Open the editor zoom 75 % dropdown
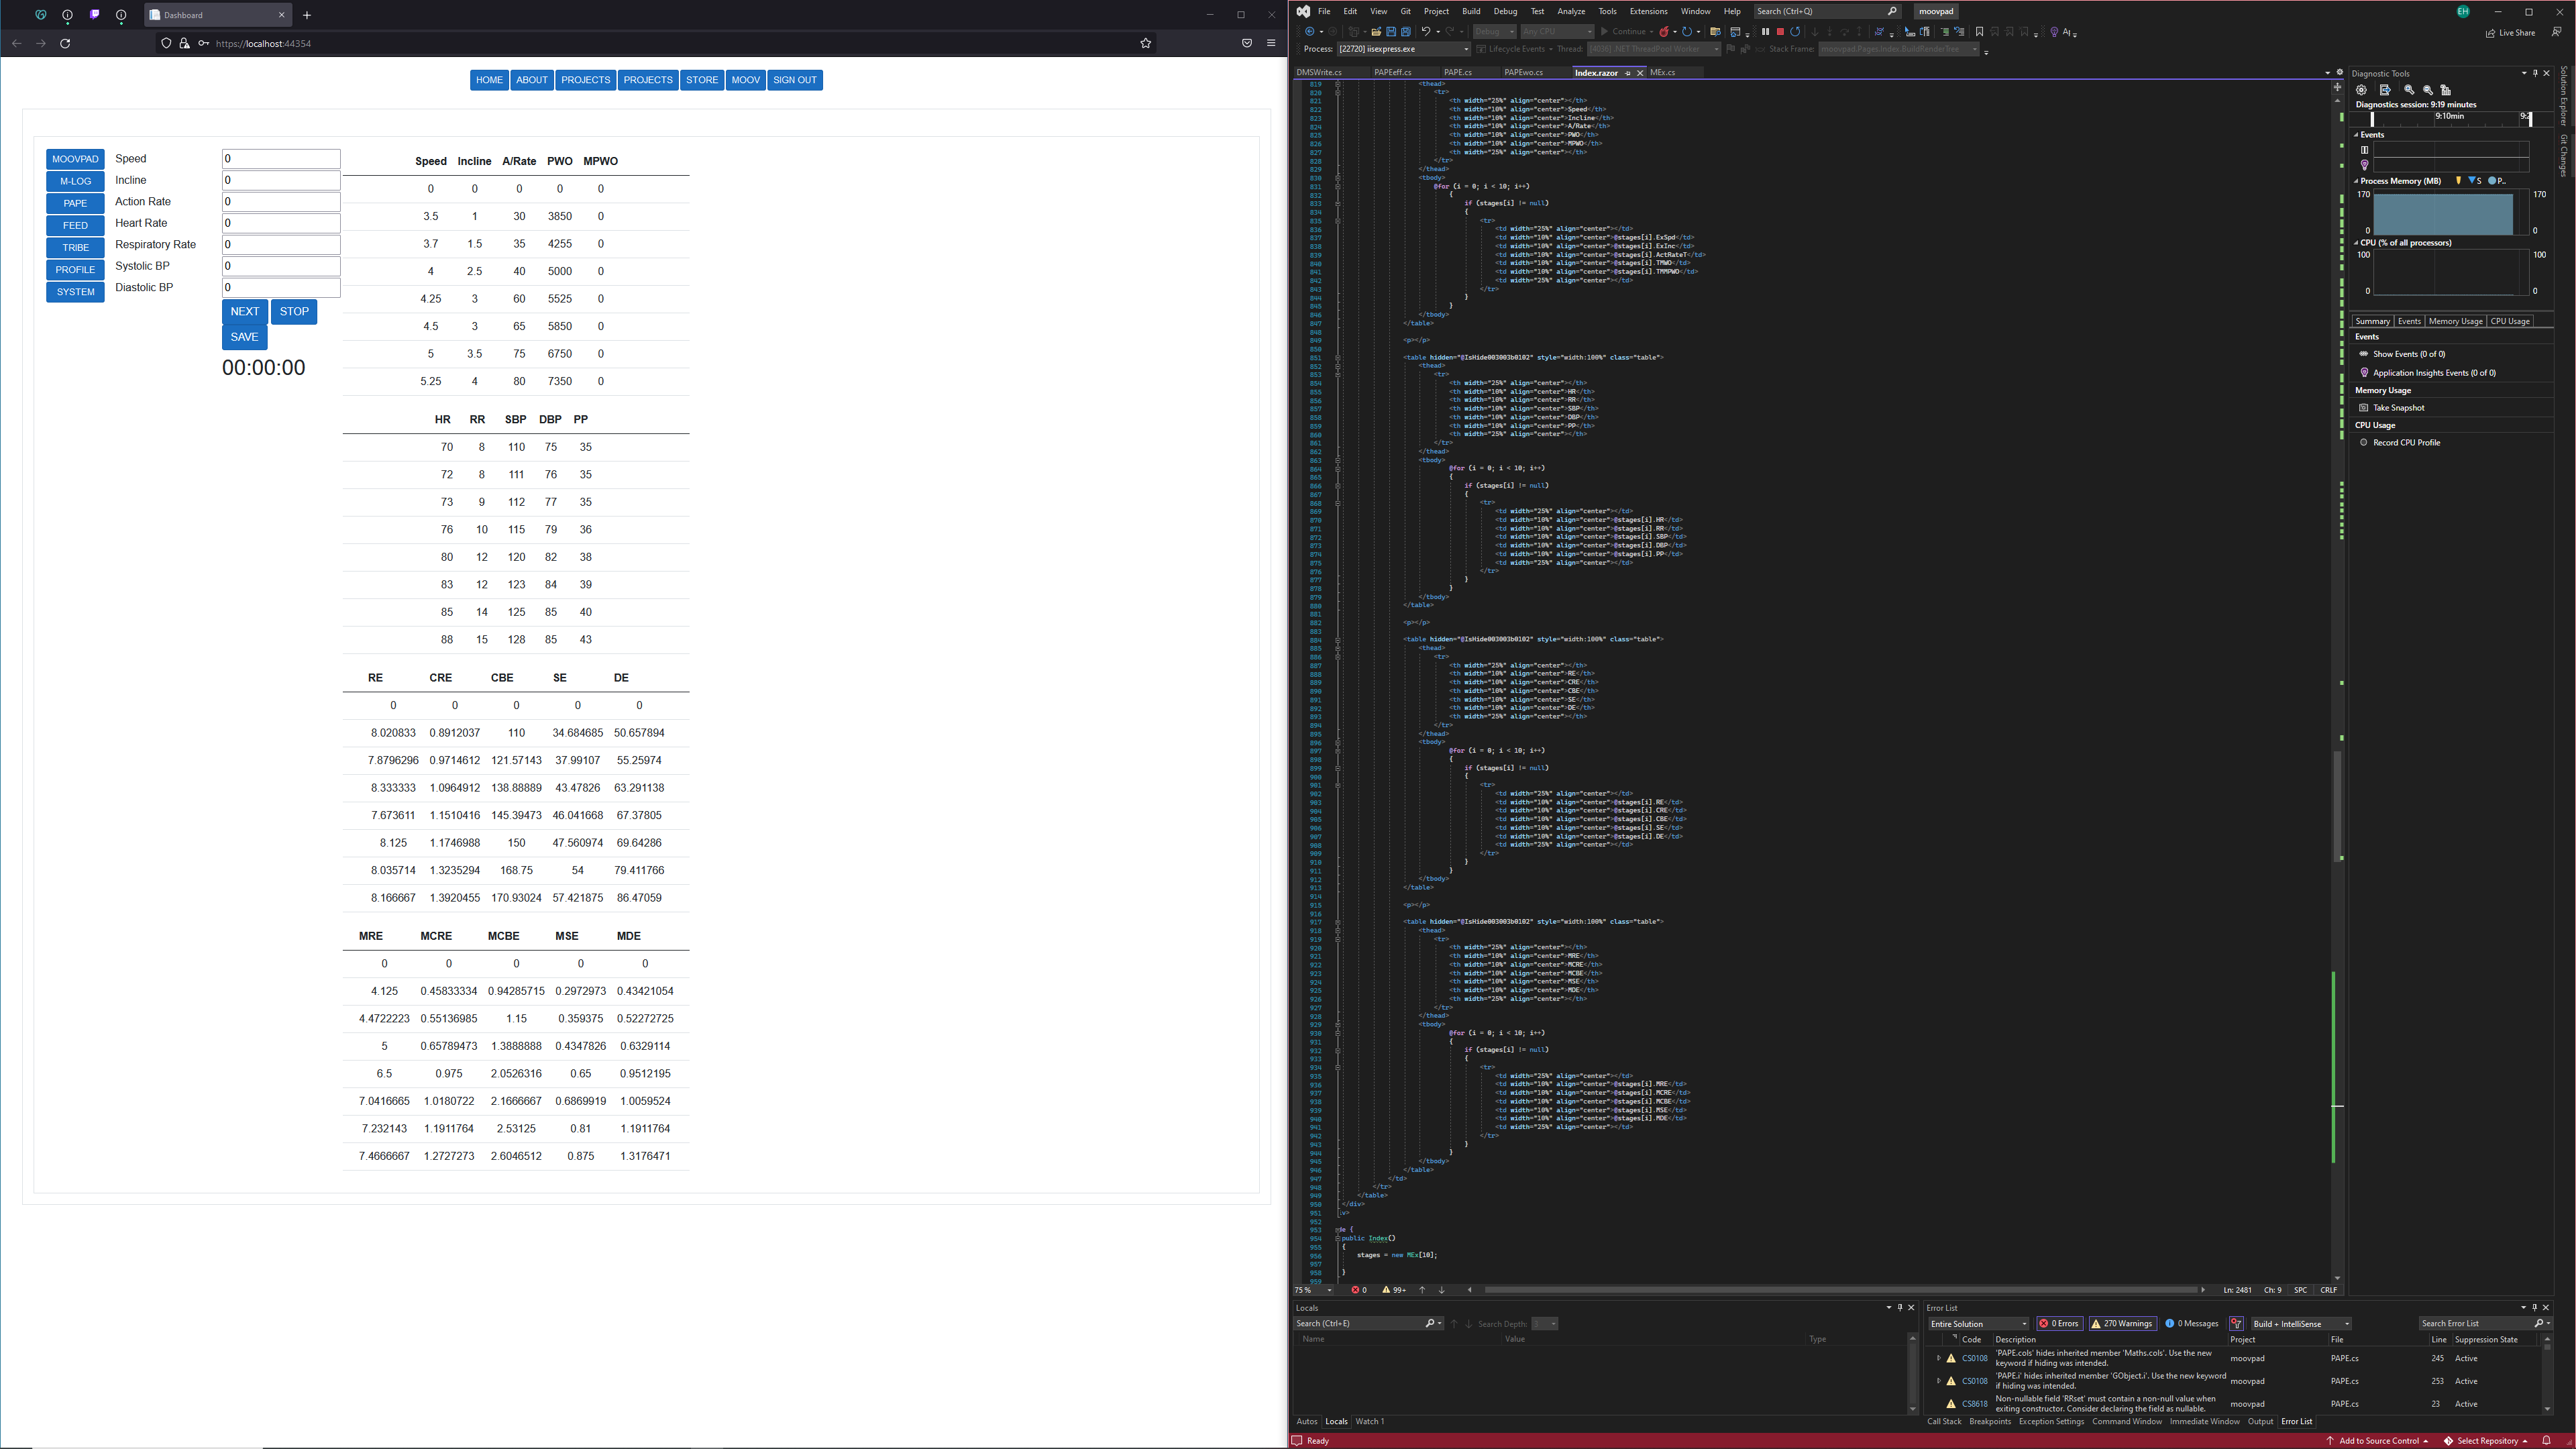2576x1449 pixels. 1314,1290
